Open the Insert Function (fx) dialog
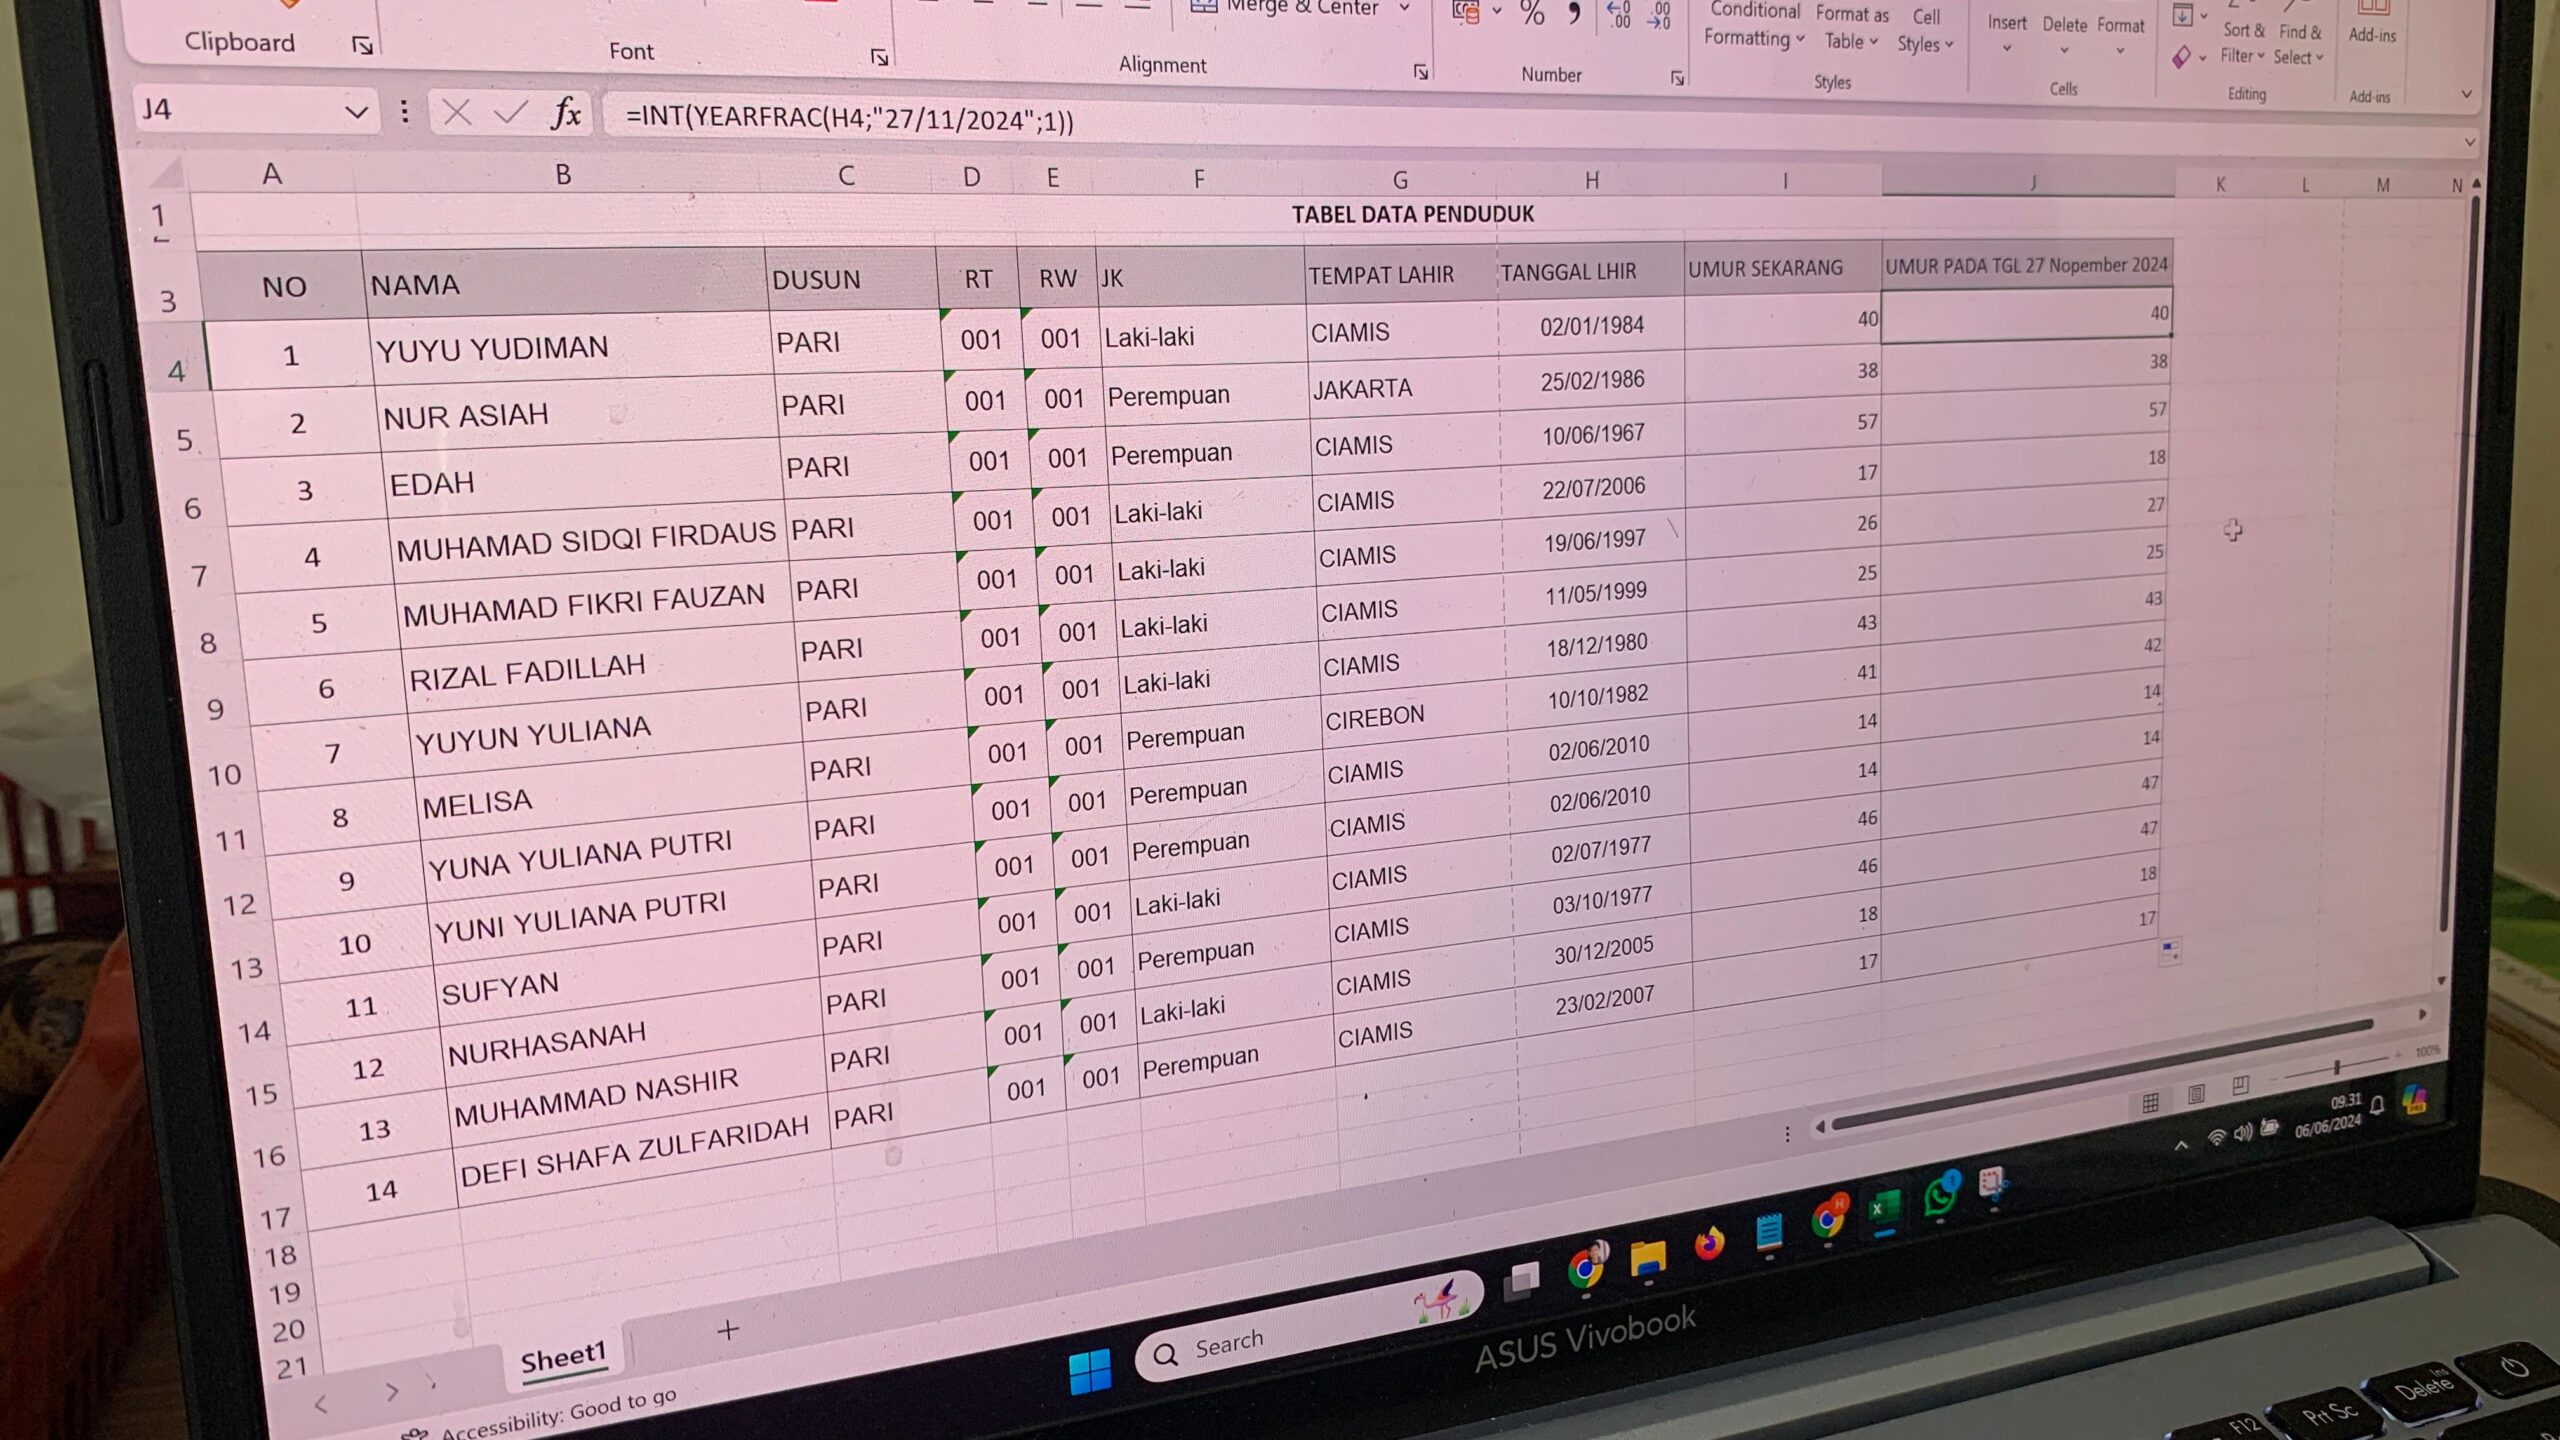 pyautogui.click(x=565, y=113)
